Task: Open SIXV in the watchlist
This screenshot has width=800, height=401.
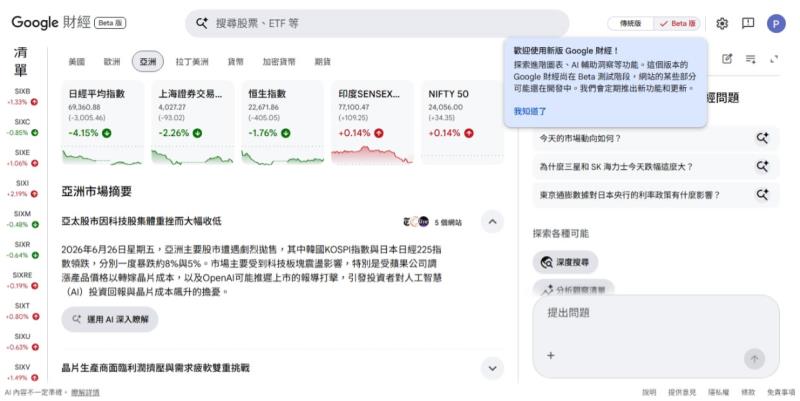Action: click(x=22, y=372)
